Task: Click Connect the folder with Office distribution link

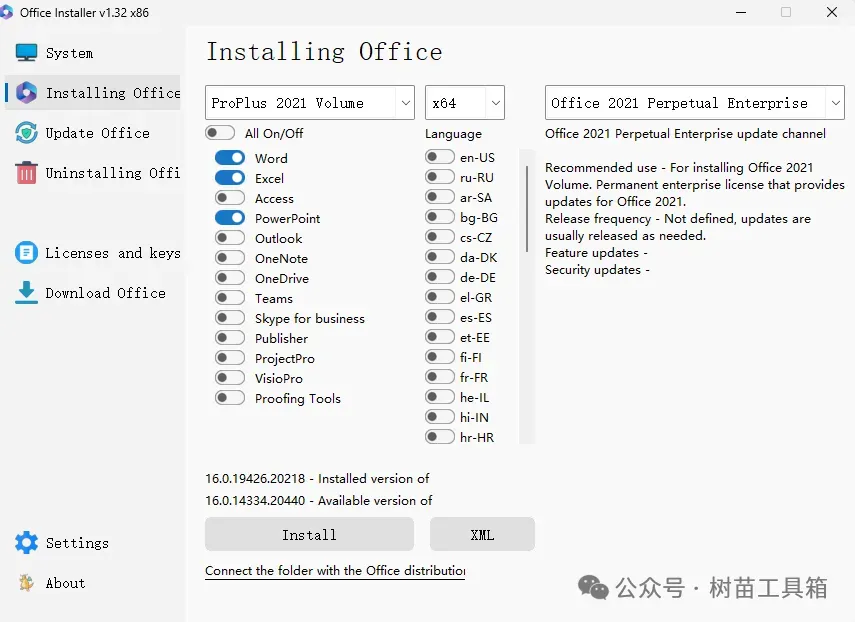Action: point(335,571)
